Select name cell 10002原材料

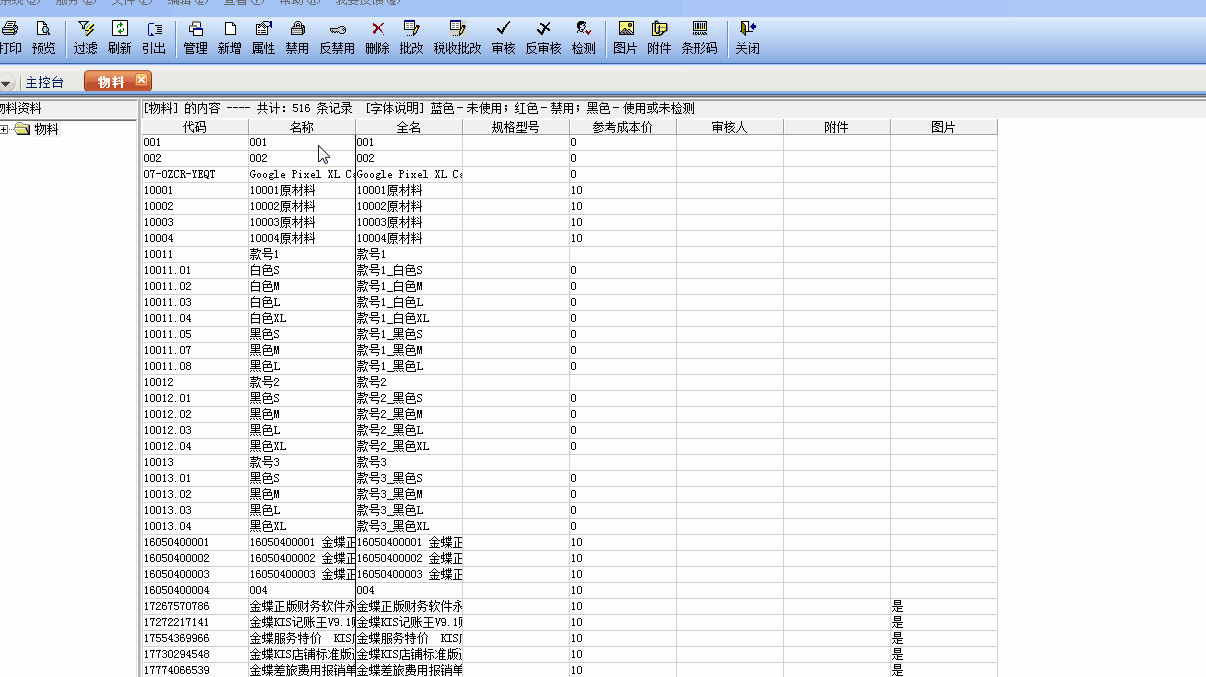[302, 206]
